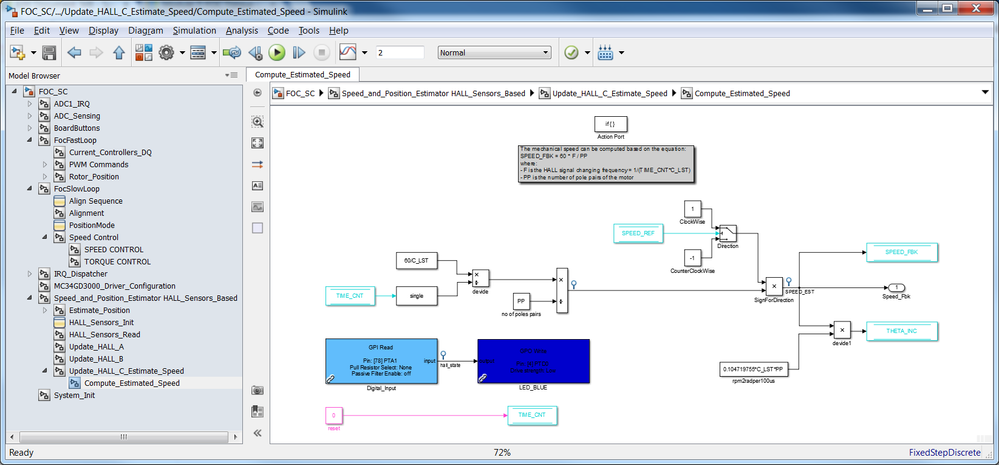Select the Compute_Estimated_Speed tab

point(303,75)
